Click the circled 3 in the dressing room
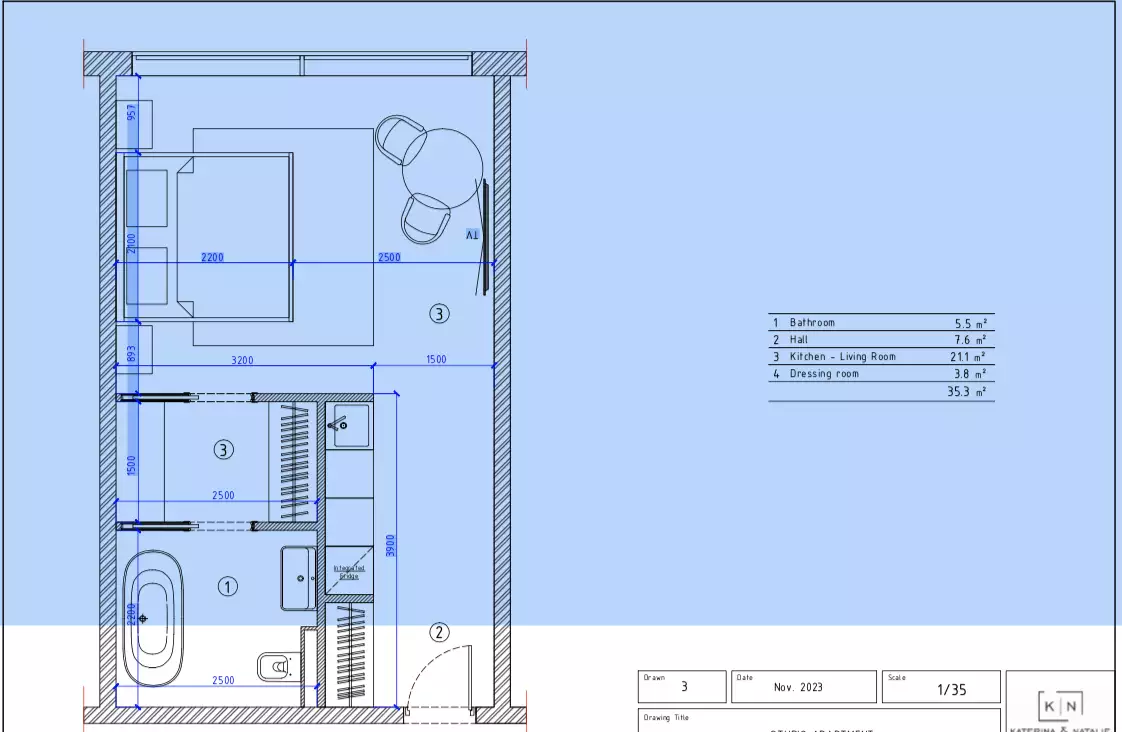 click(x=224, y=450)
